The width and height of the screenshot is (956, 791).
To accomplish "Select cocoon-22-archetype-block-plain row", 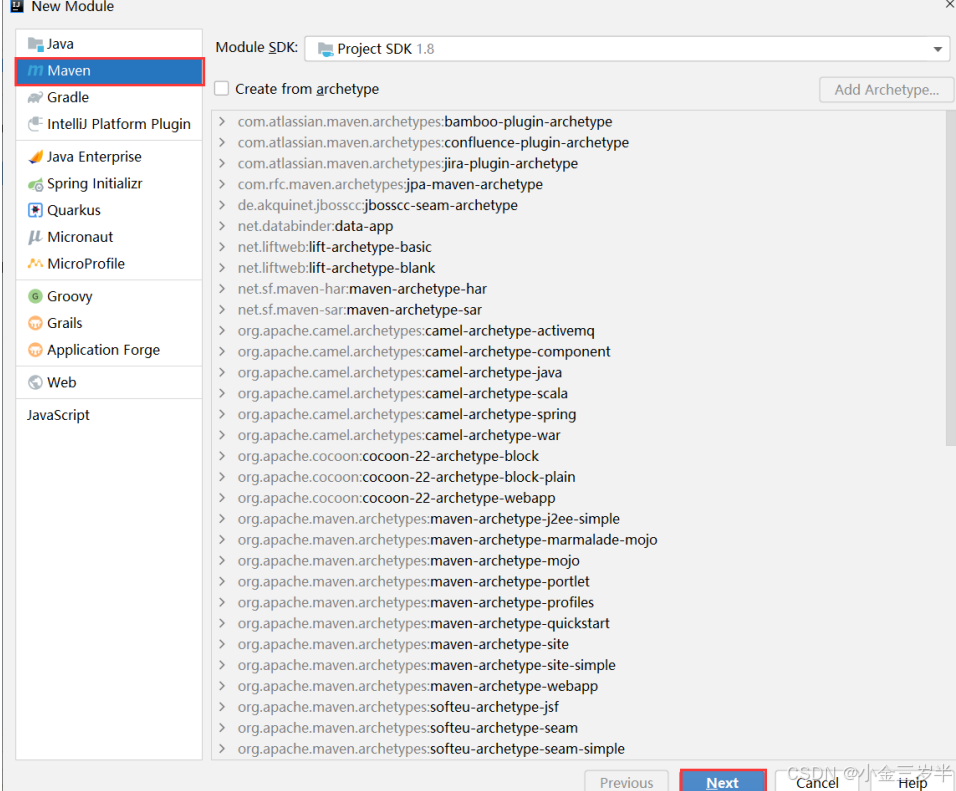I will coord(579,477).
